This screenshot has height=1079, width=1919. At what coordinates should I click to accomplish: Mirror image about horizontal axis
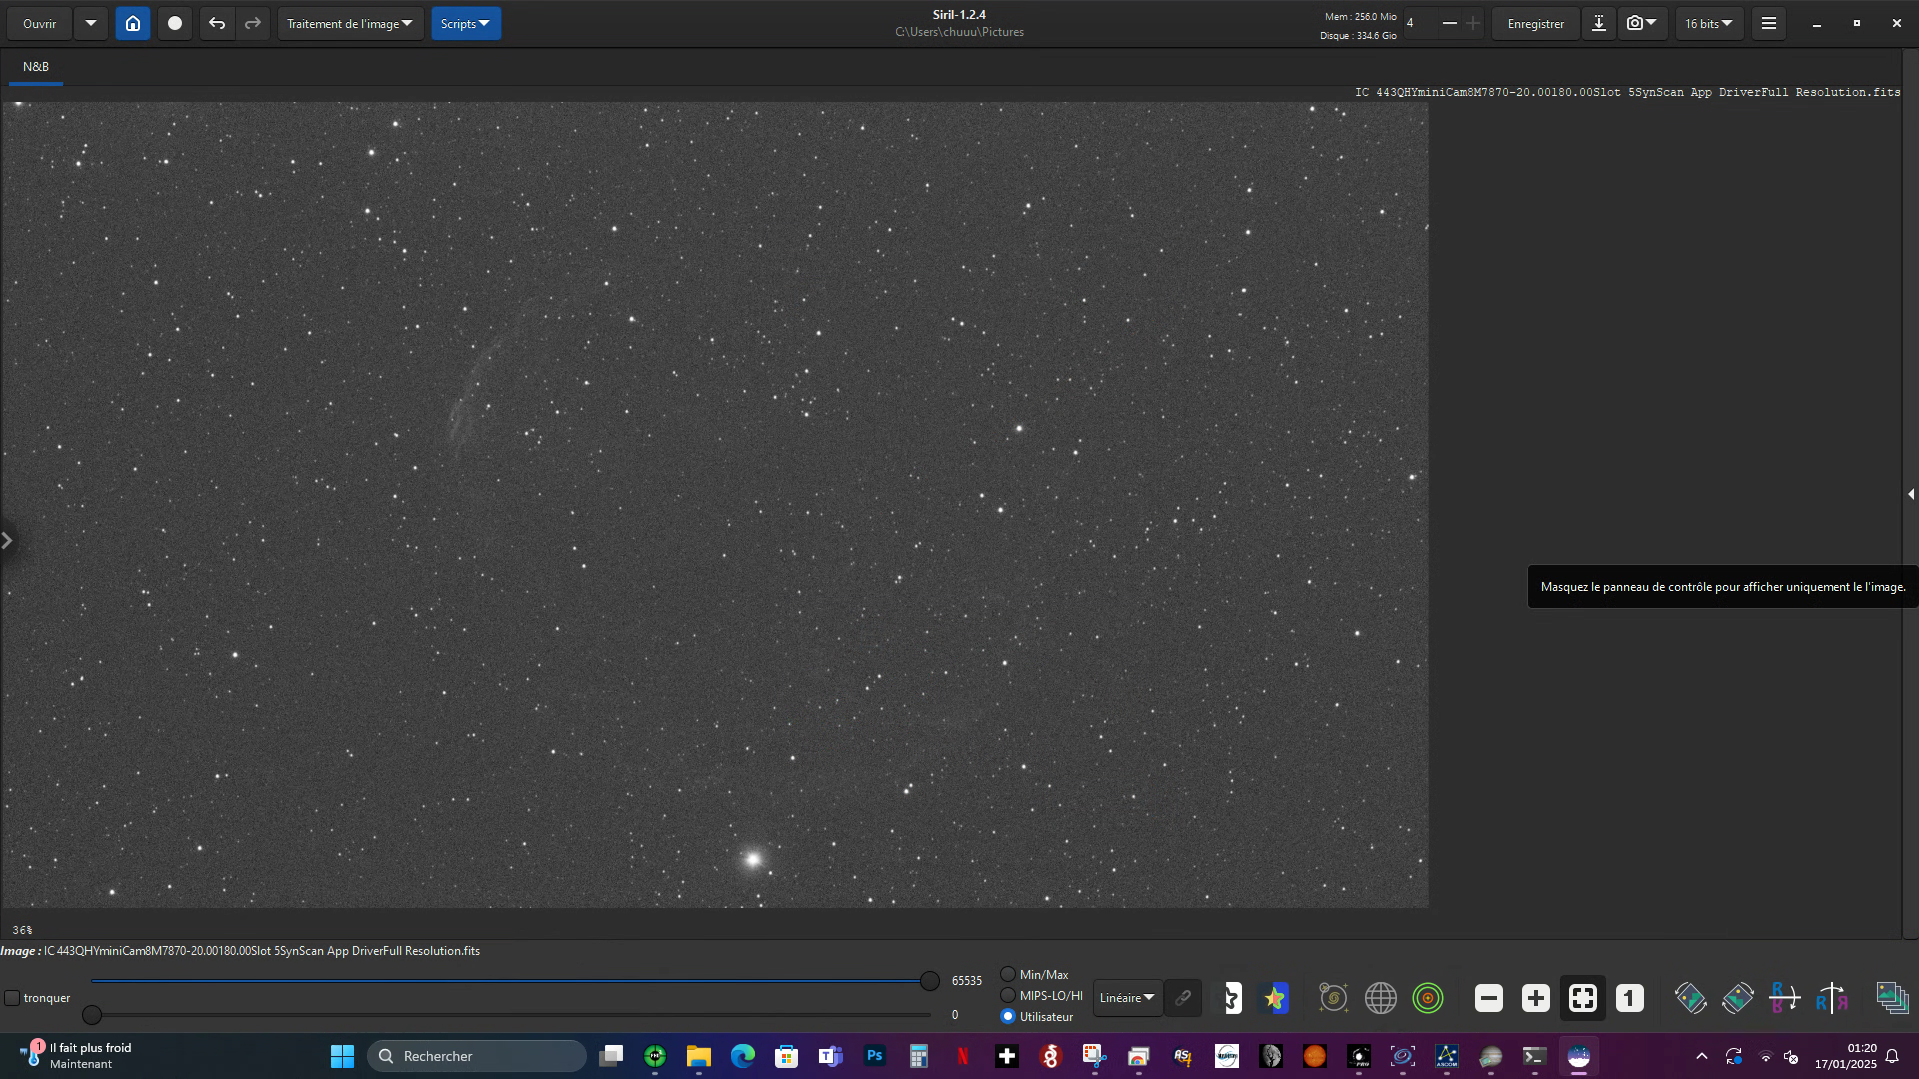[1785, 997]
